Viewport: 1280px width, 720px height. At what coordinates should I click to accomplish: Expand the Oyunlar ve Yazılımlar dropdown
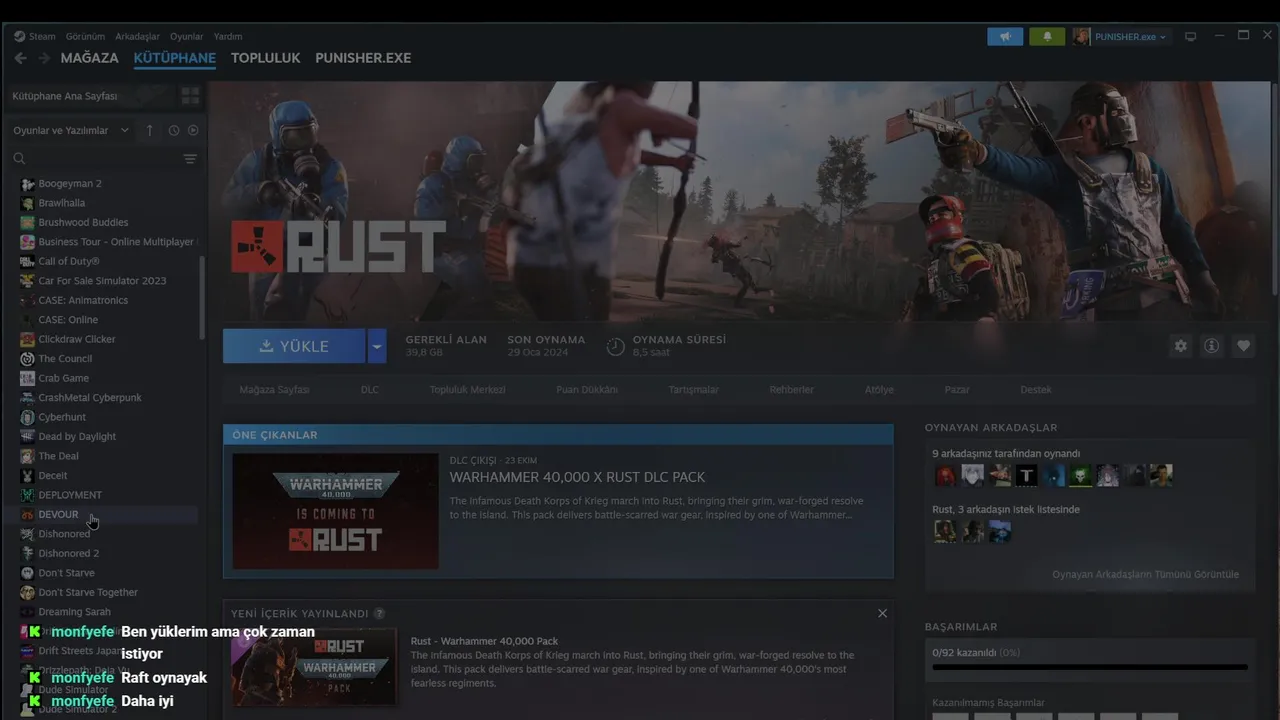tap(70, 130)
